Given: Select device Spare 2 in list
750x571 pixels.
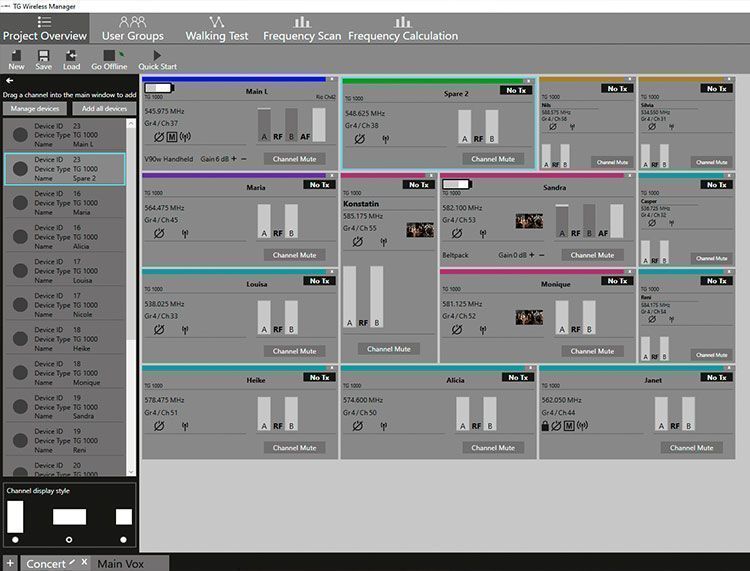Looking at the screenshot, I should pos(65,169).
